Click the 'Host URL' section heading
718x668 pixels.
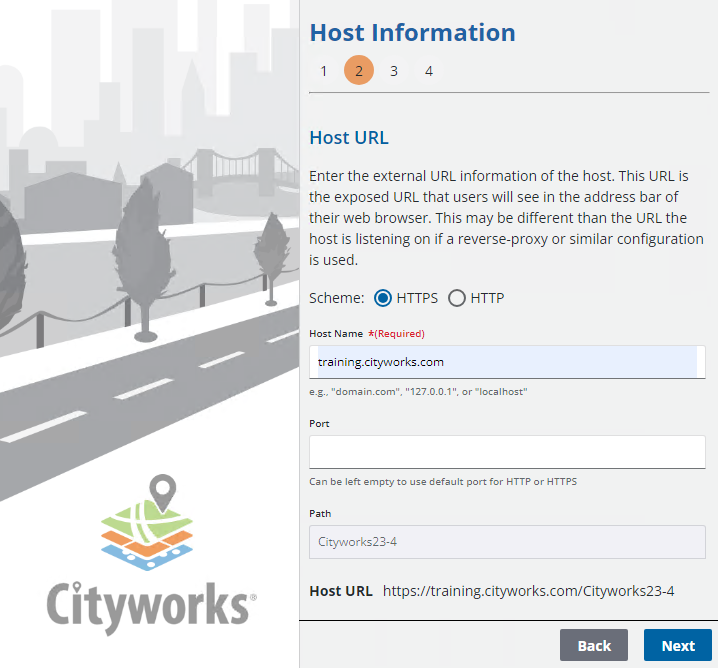click(x=349, y=137)
